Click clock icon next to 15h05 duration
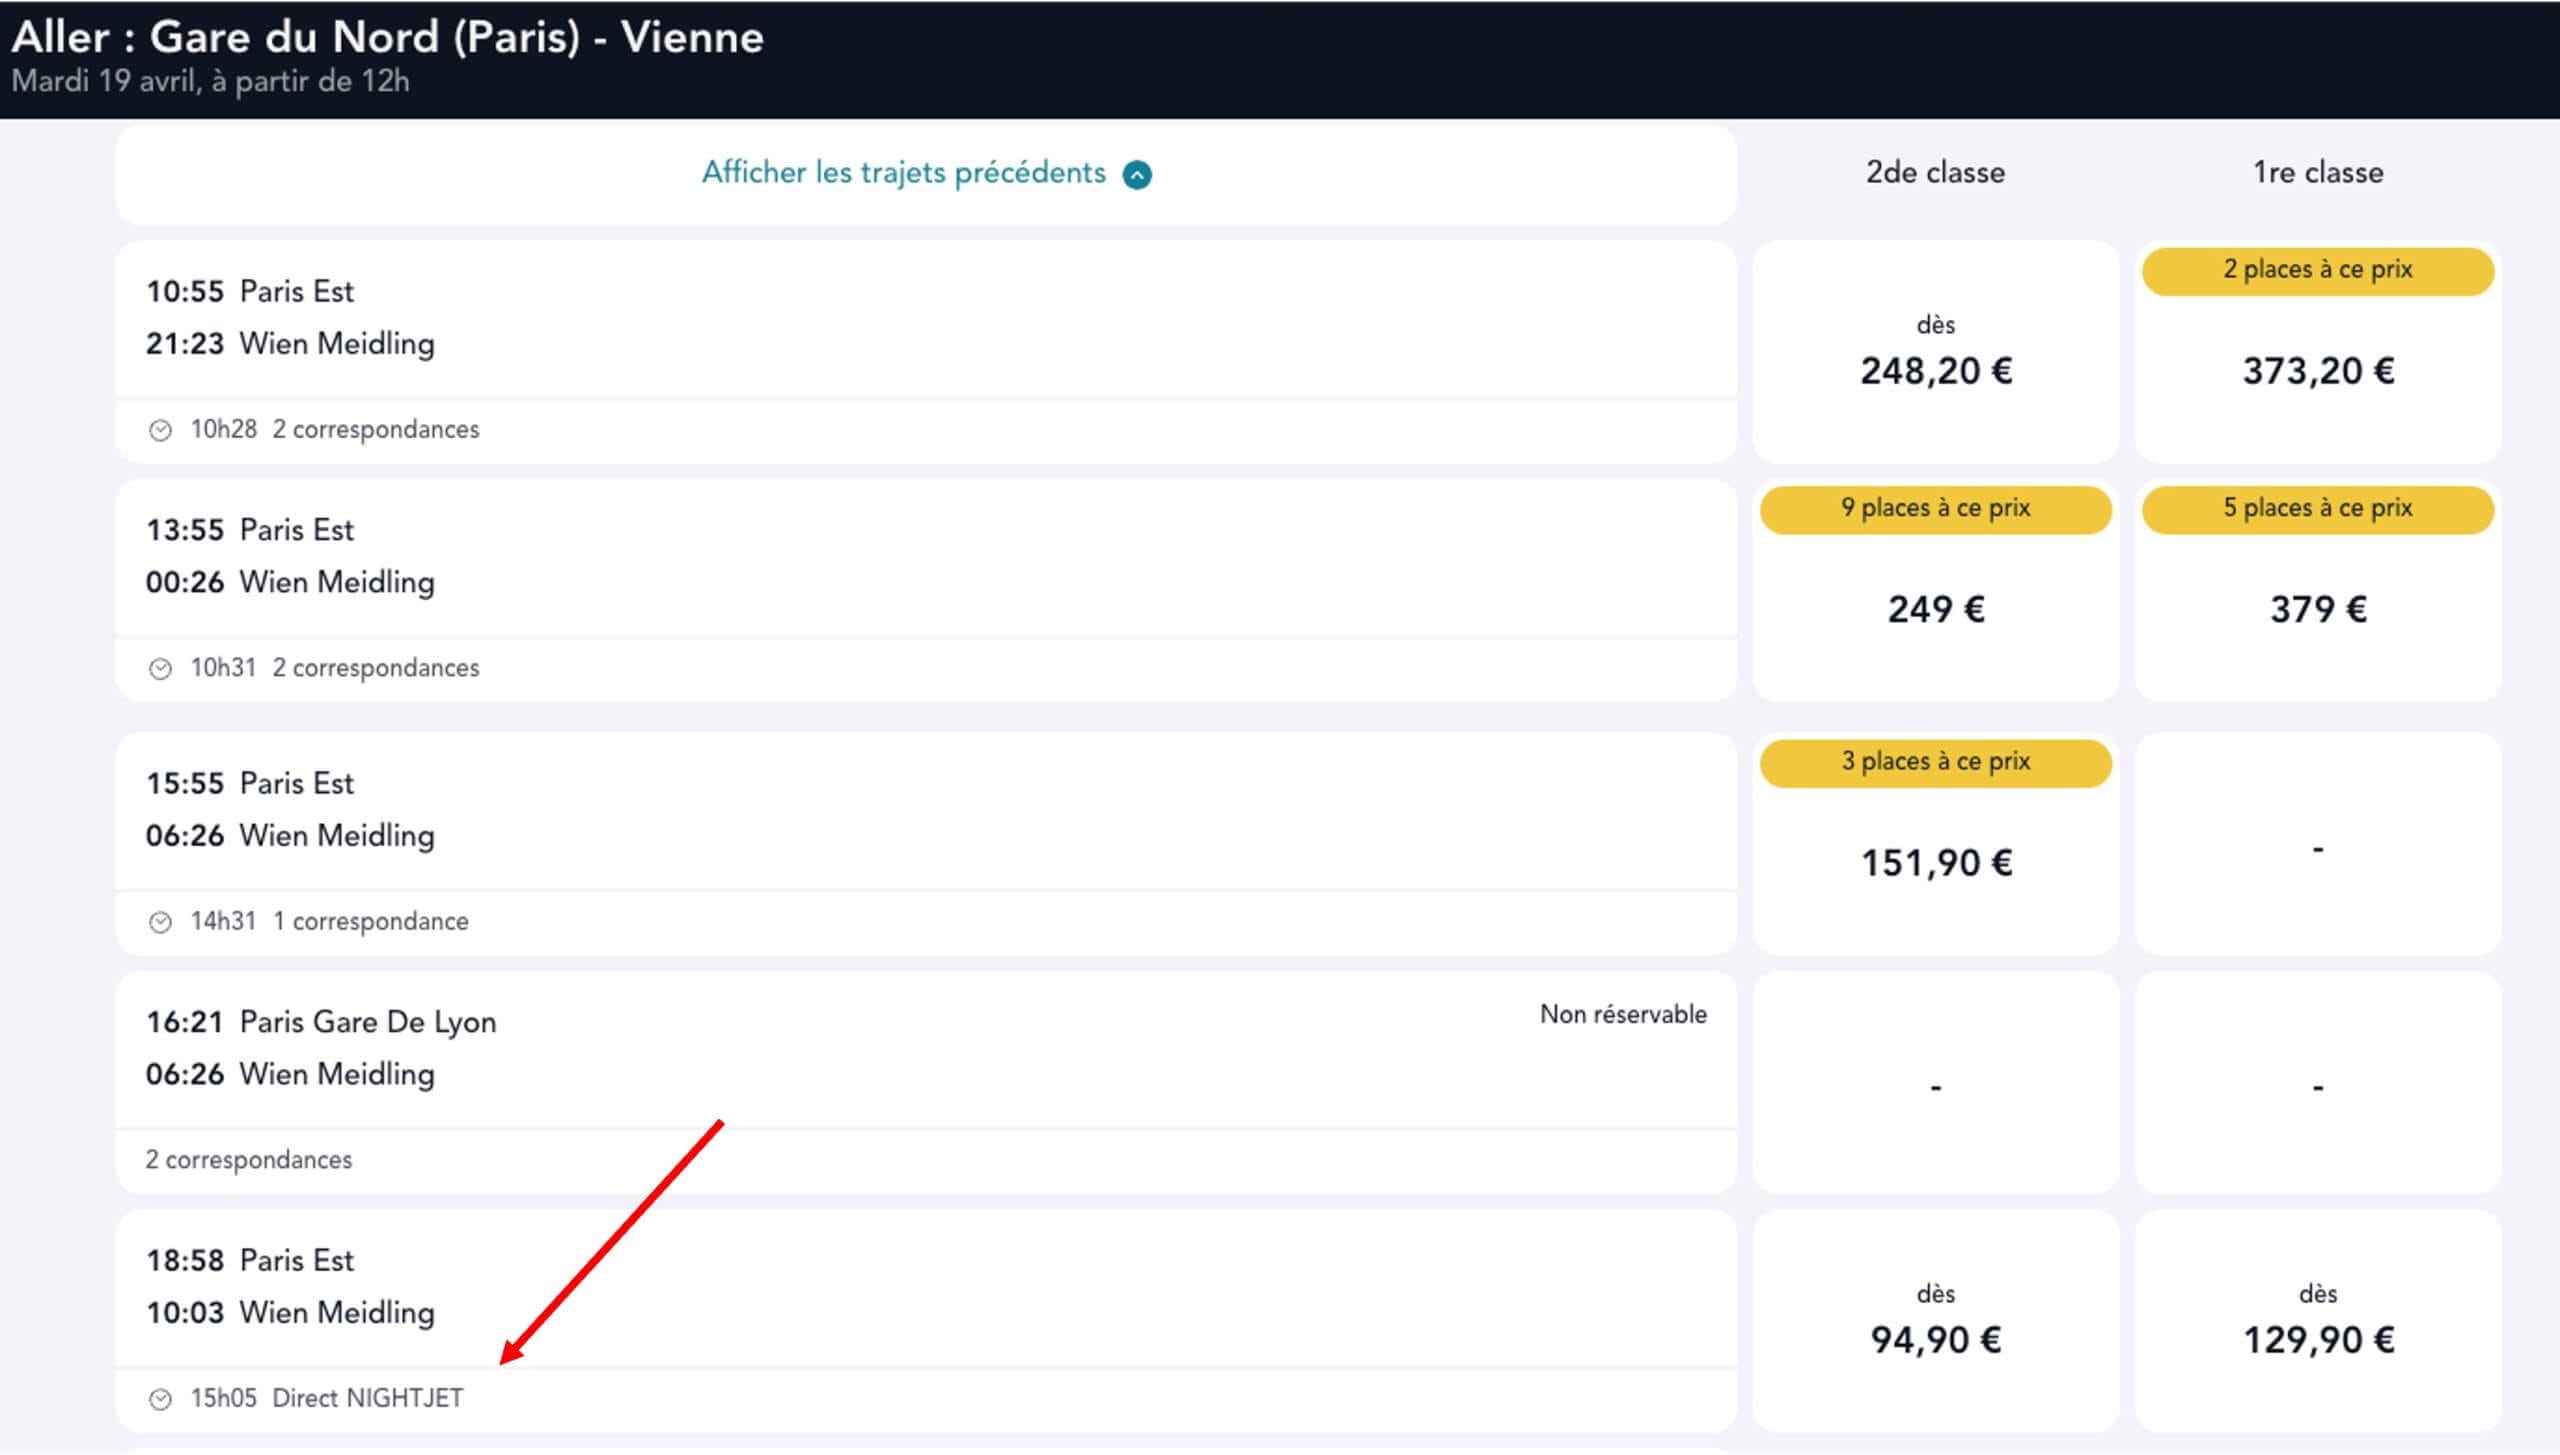The image size is (2560, 1455). tap(160, 1399)
